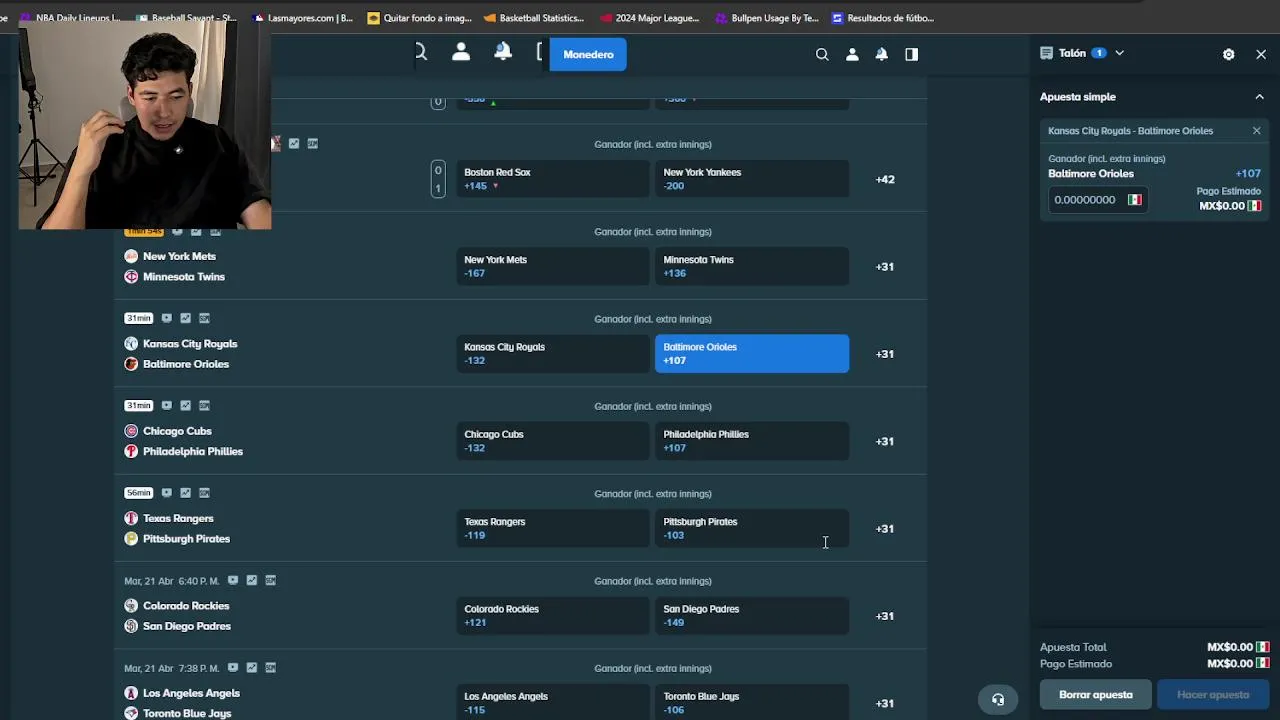The width and height of the screenshot is (1280, 720).
Task: Deselect highlighted Baltimore Orioles +107 odds
Action: tap(752, 354)
